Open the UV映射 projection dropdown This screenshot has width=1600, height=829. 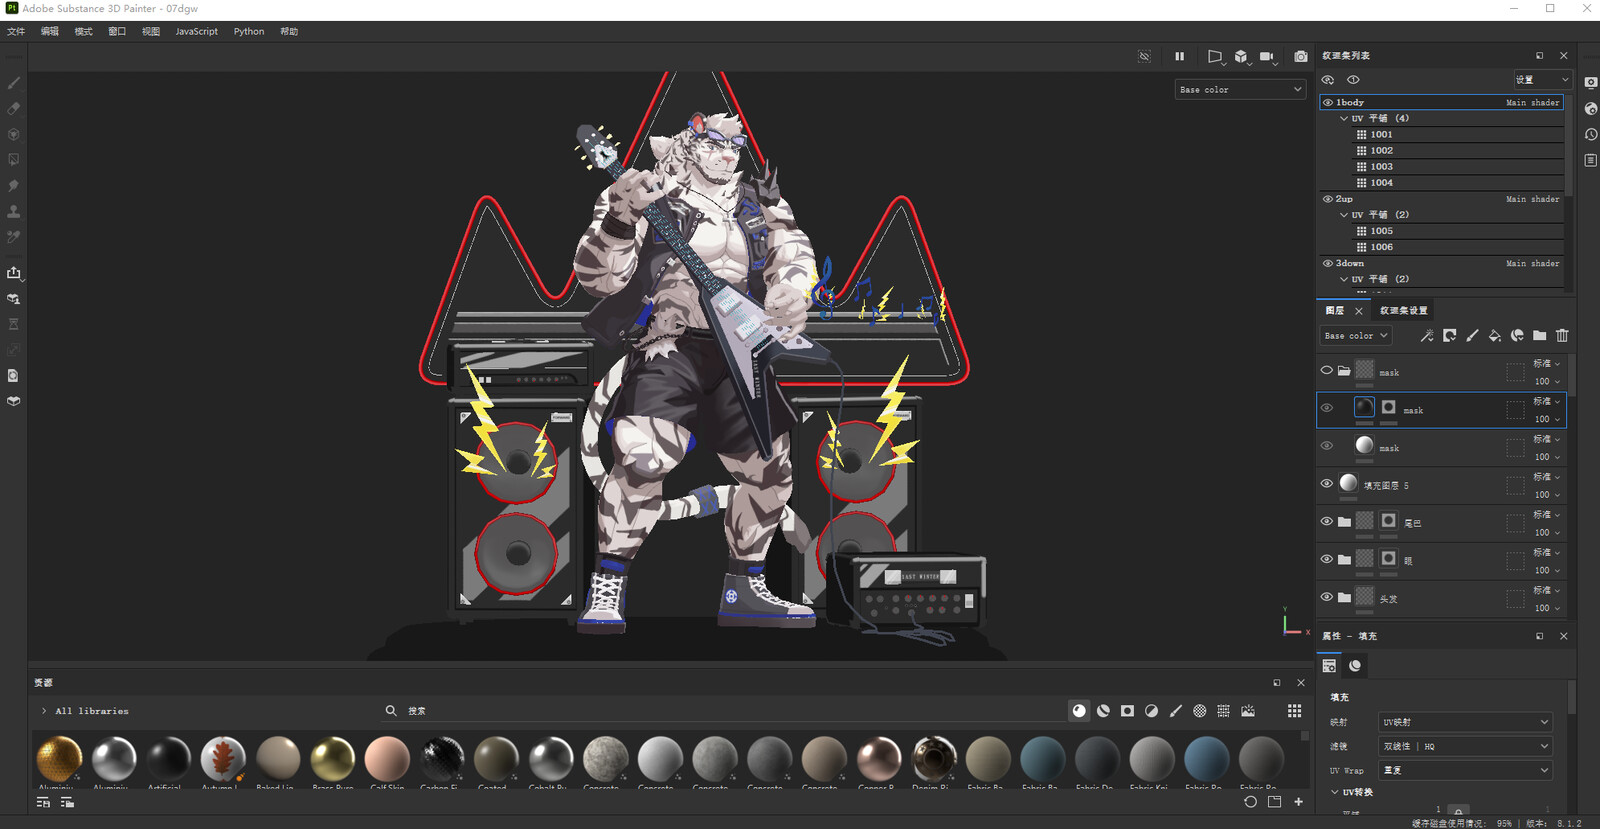tap(1465, 722)
